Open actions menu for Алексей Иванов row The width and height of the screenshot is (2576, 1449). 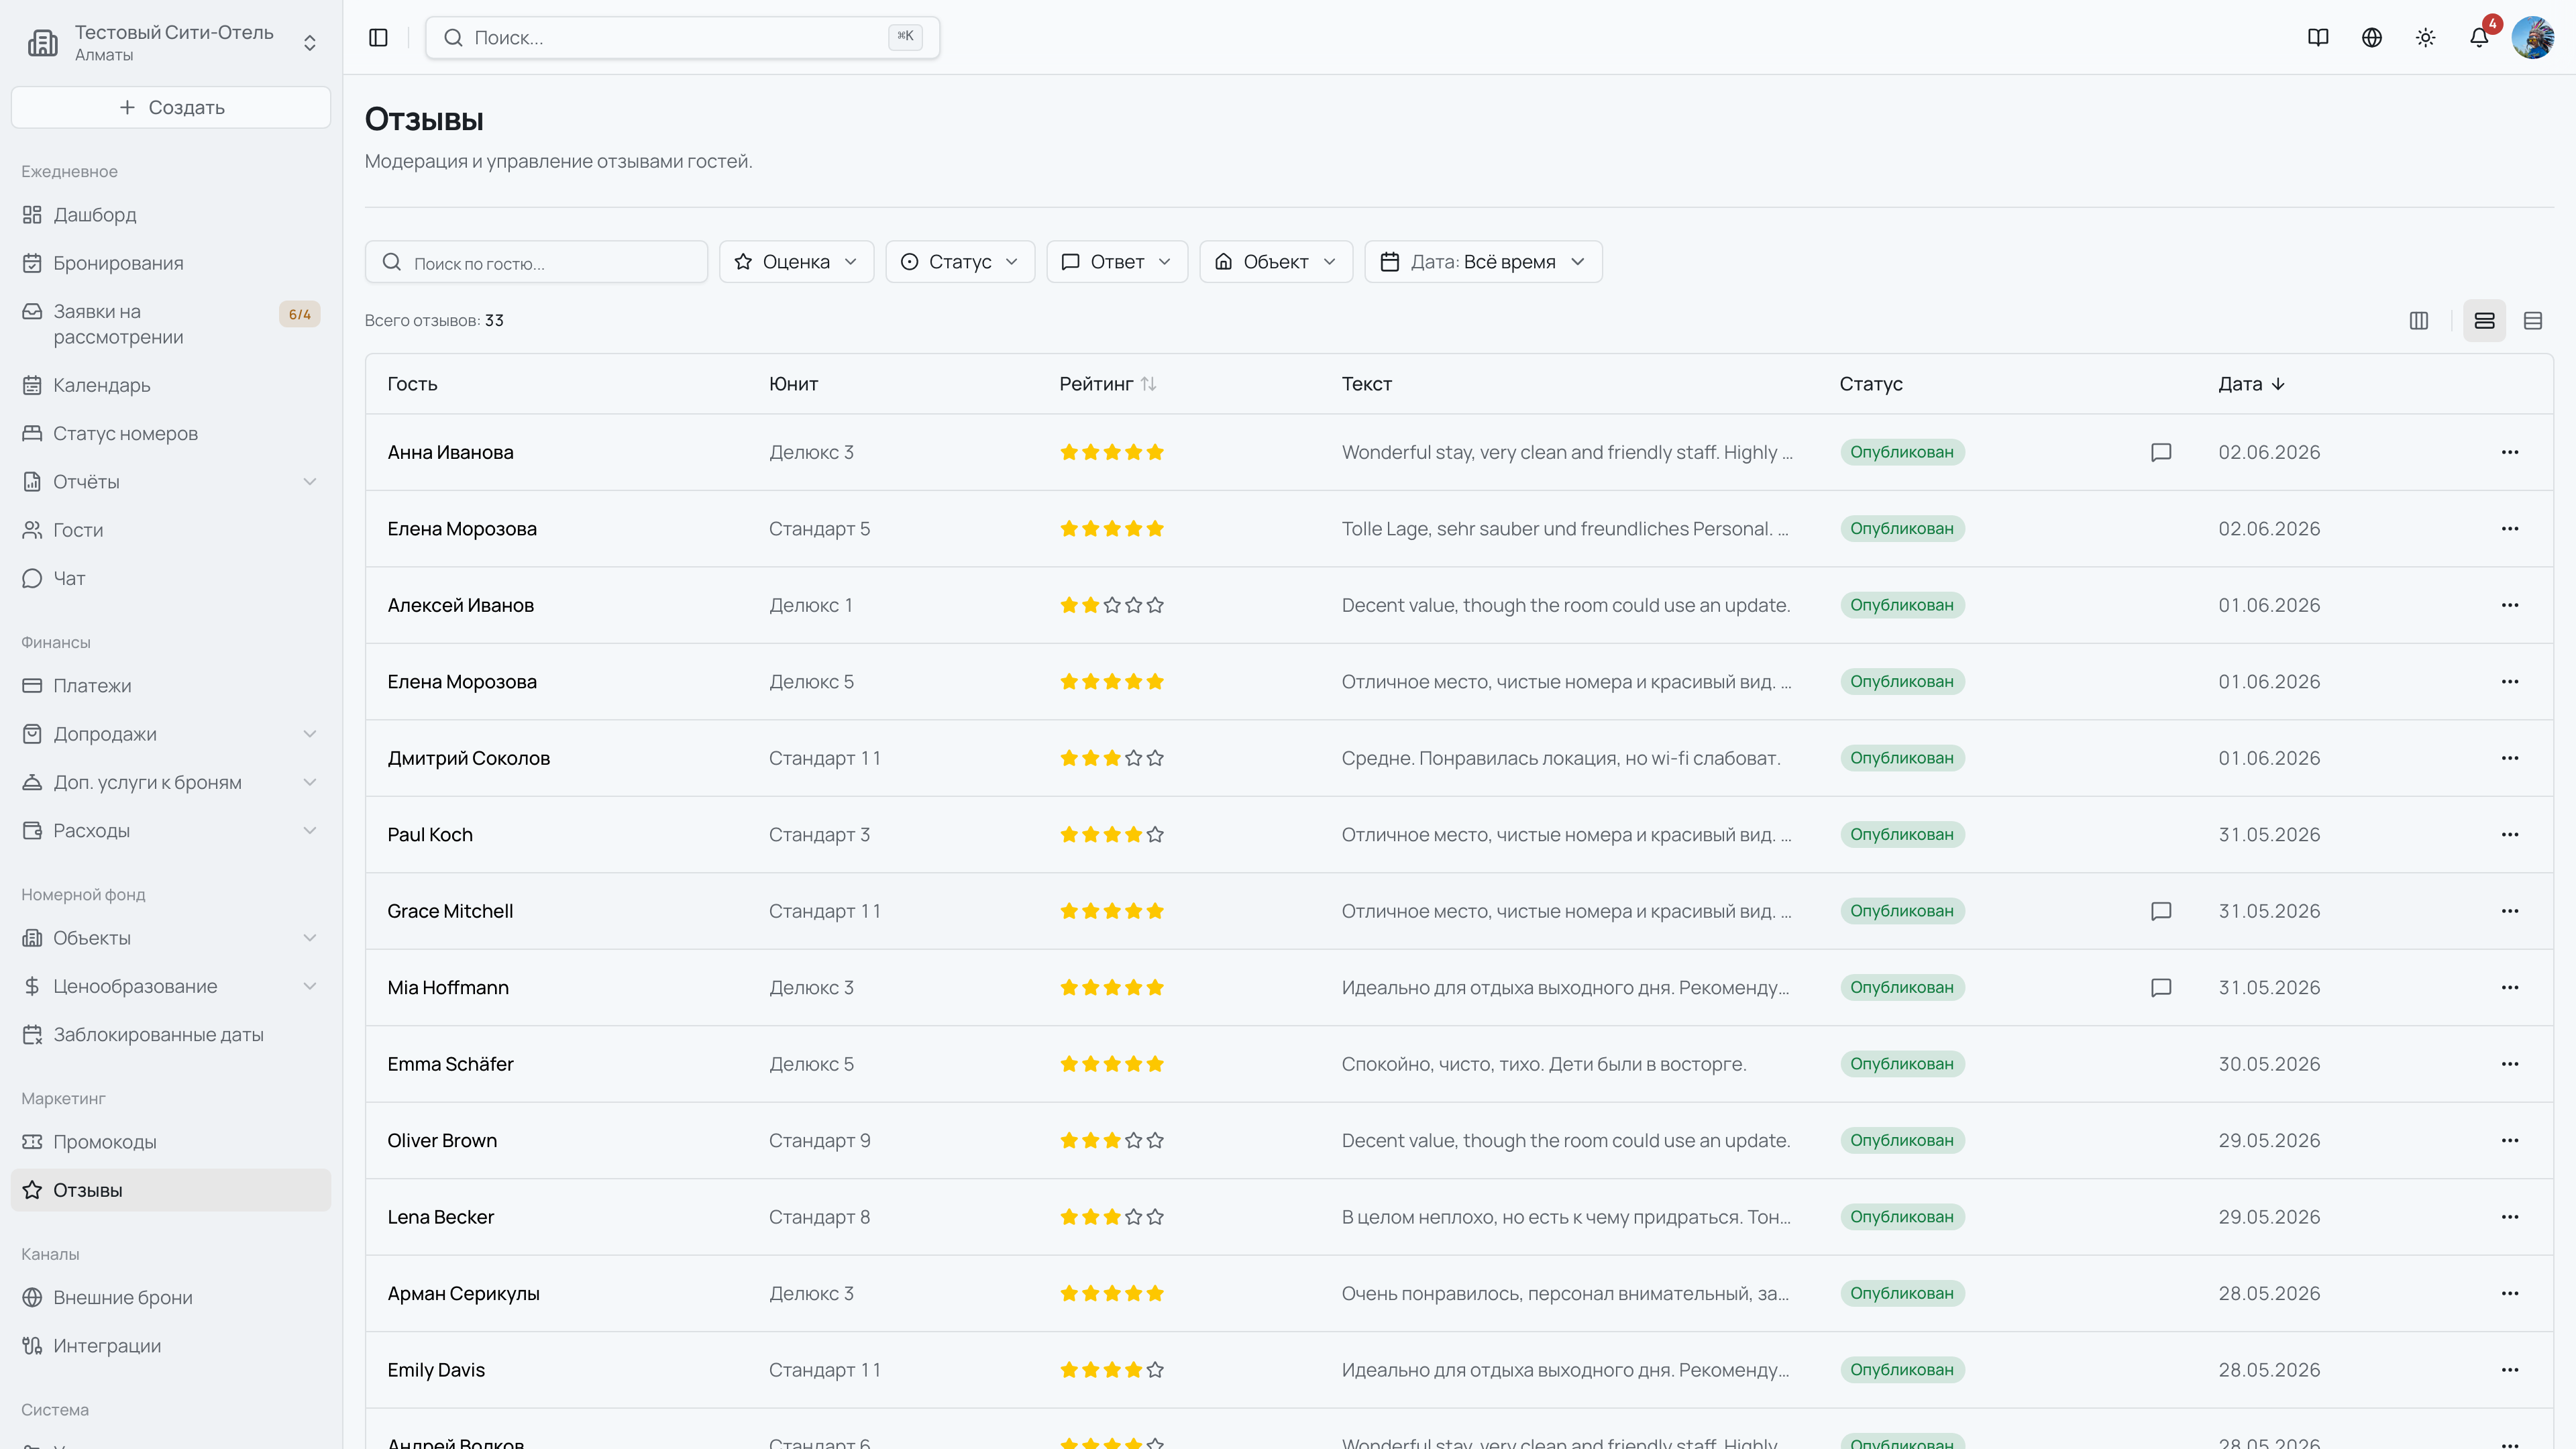(2510, 605)
